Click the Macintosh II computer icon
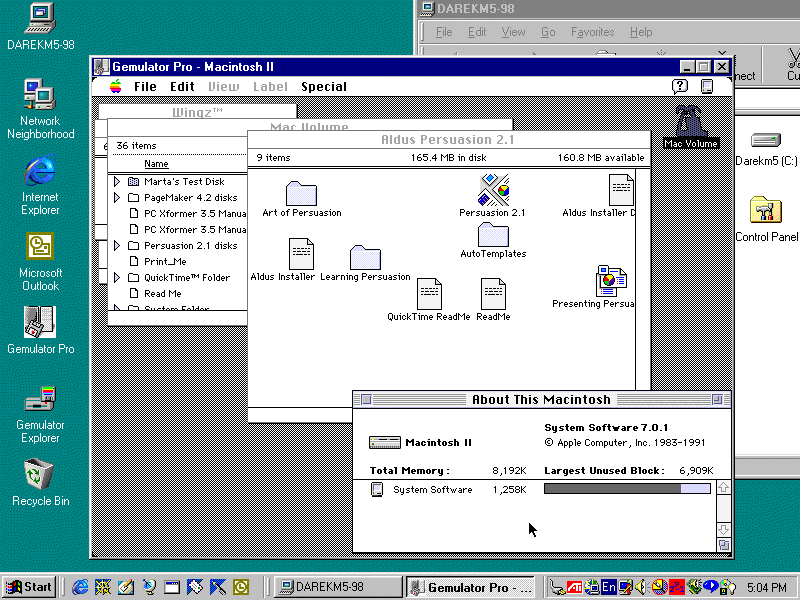The width and height of the screenshot is (800, 600). point(385,442)
